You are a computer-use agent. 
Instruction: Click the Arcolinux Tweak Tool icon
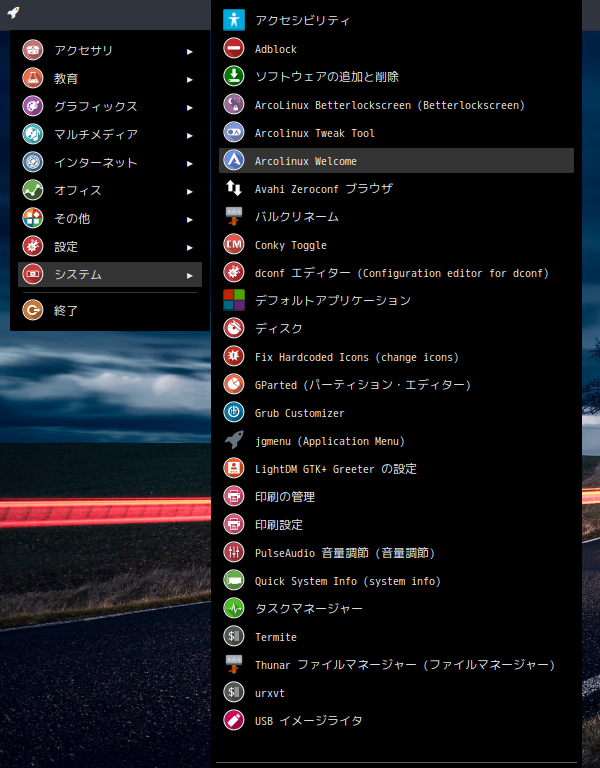234,132
